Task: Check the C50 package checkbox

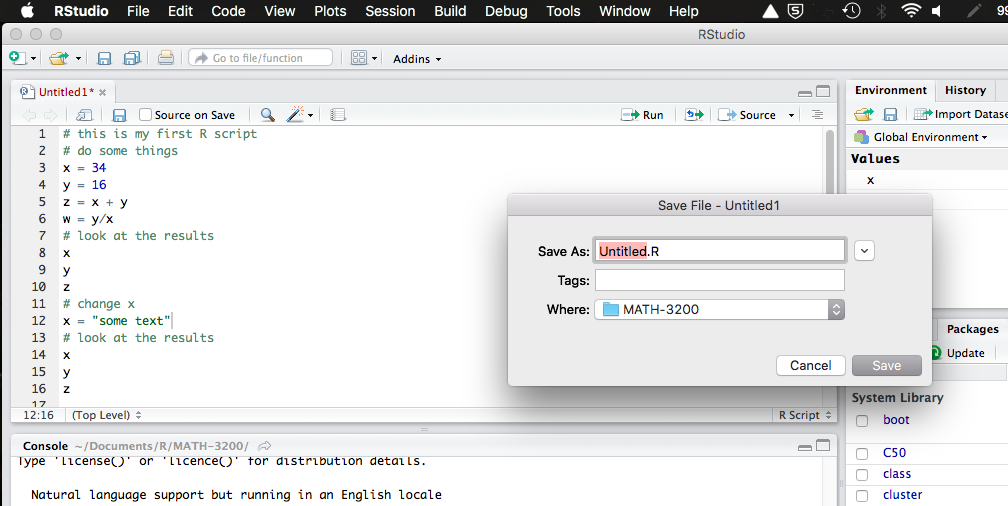Action: [x=862, y=453]
